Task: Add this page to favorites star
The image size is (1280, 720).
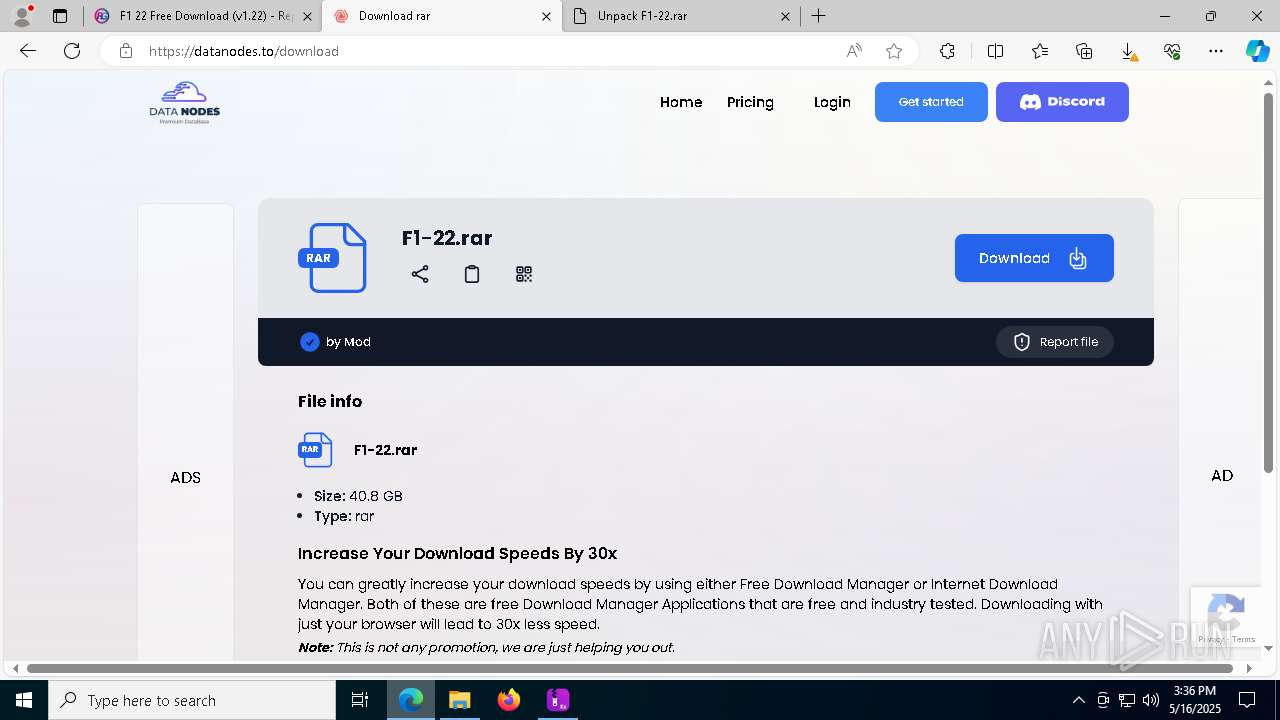Action: 894,51
